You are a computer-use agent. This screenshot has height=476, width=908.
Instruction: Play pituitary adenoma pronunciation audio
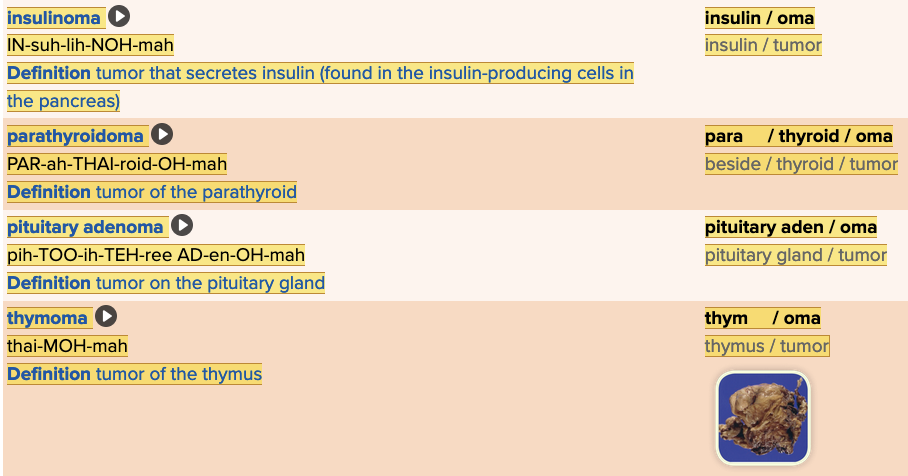[182, 226]
